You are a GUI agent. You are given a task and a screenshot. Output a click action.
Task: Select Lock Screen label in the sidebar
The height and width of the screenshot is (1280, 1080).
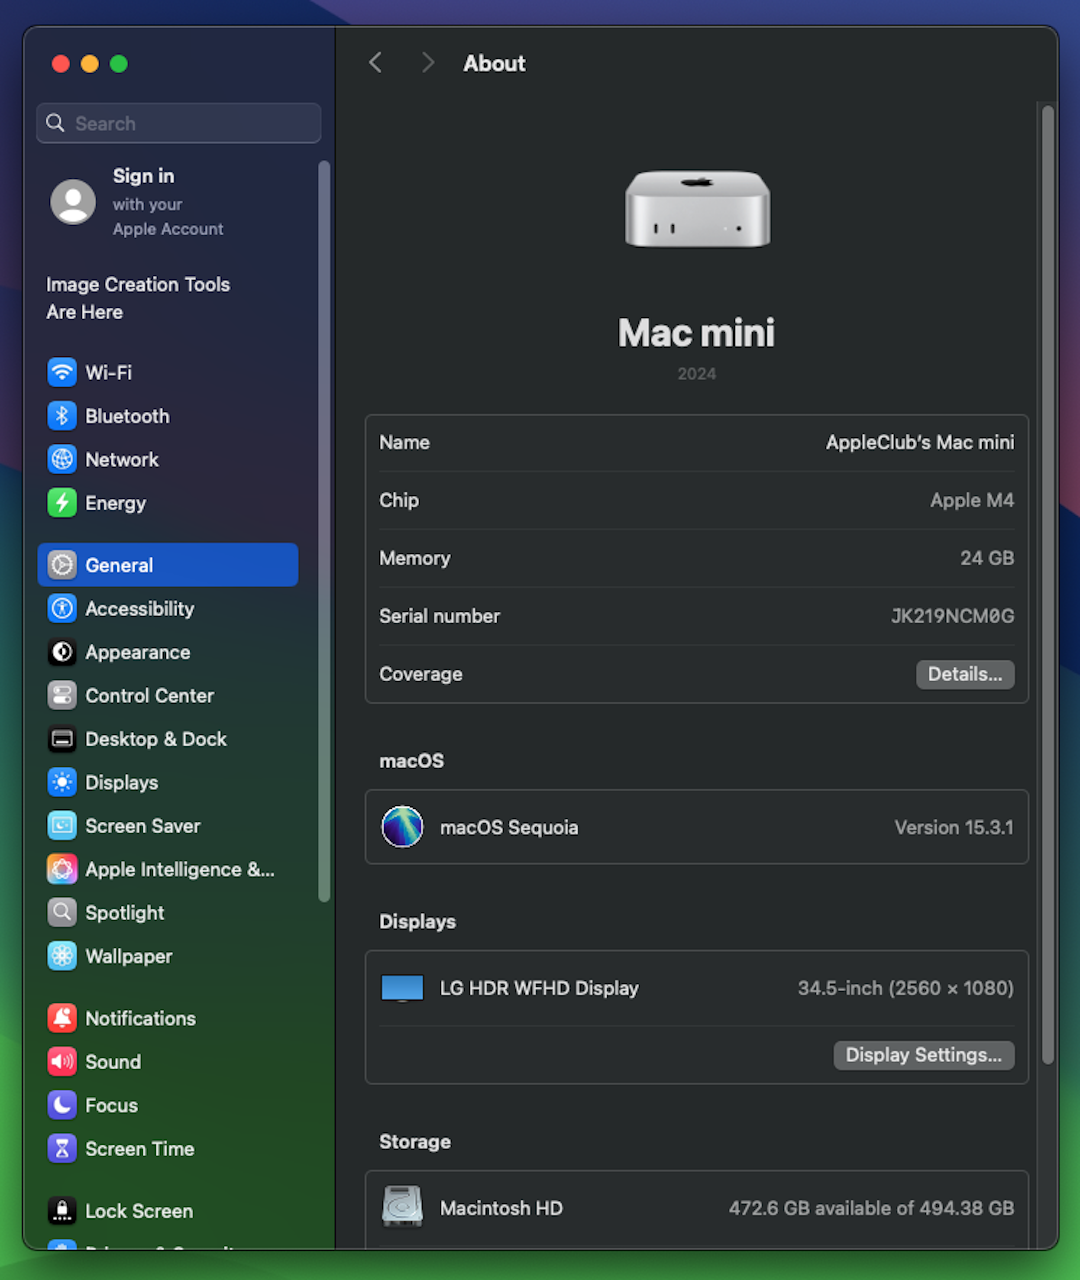pos(139,1211)
